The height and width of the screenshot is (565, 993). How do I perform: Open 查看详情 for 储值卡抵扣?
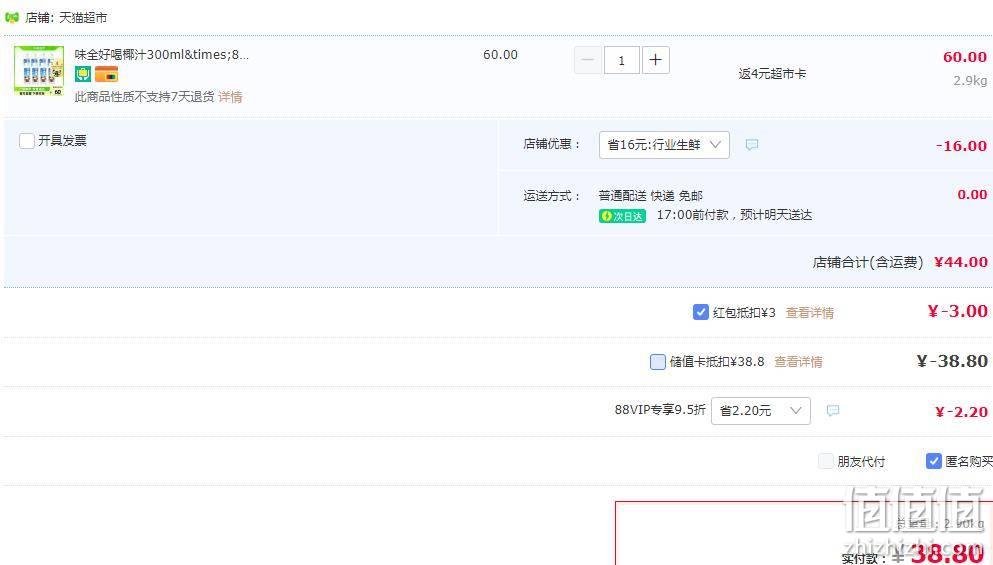798,362
